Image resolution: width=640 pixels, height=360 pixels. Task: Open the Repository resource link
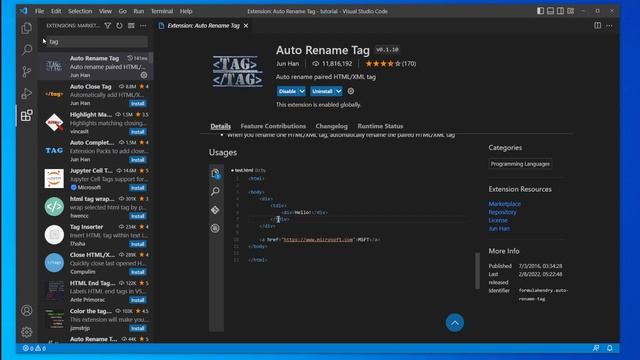coord(502,212)
